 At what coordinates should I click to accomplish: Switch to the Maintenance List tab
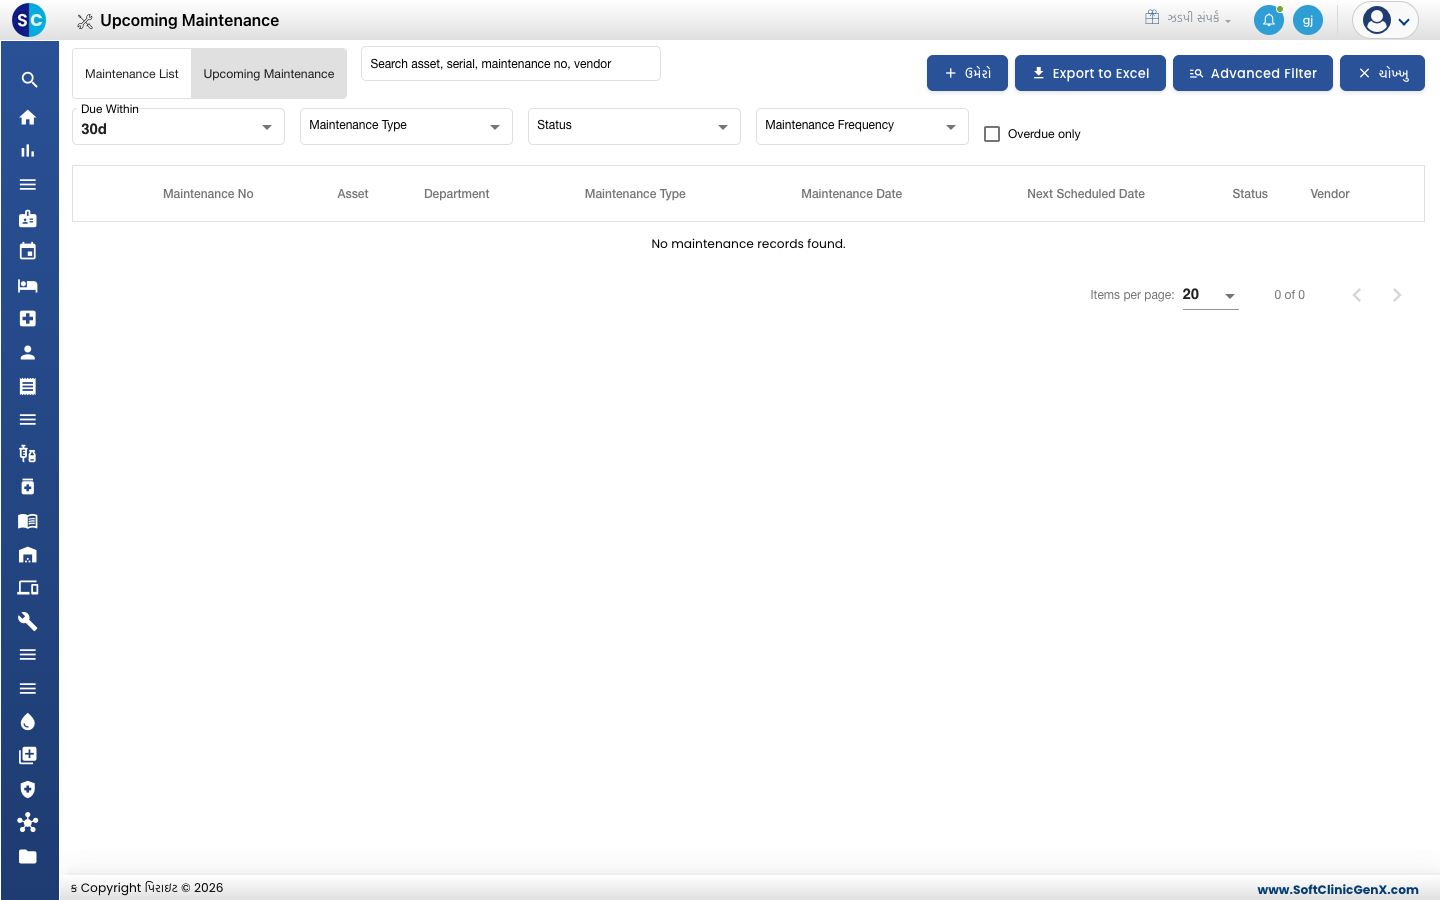(x=132, y=74)
